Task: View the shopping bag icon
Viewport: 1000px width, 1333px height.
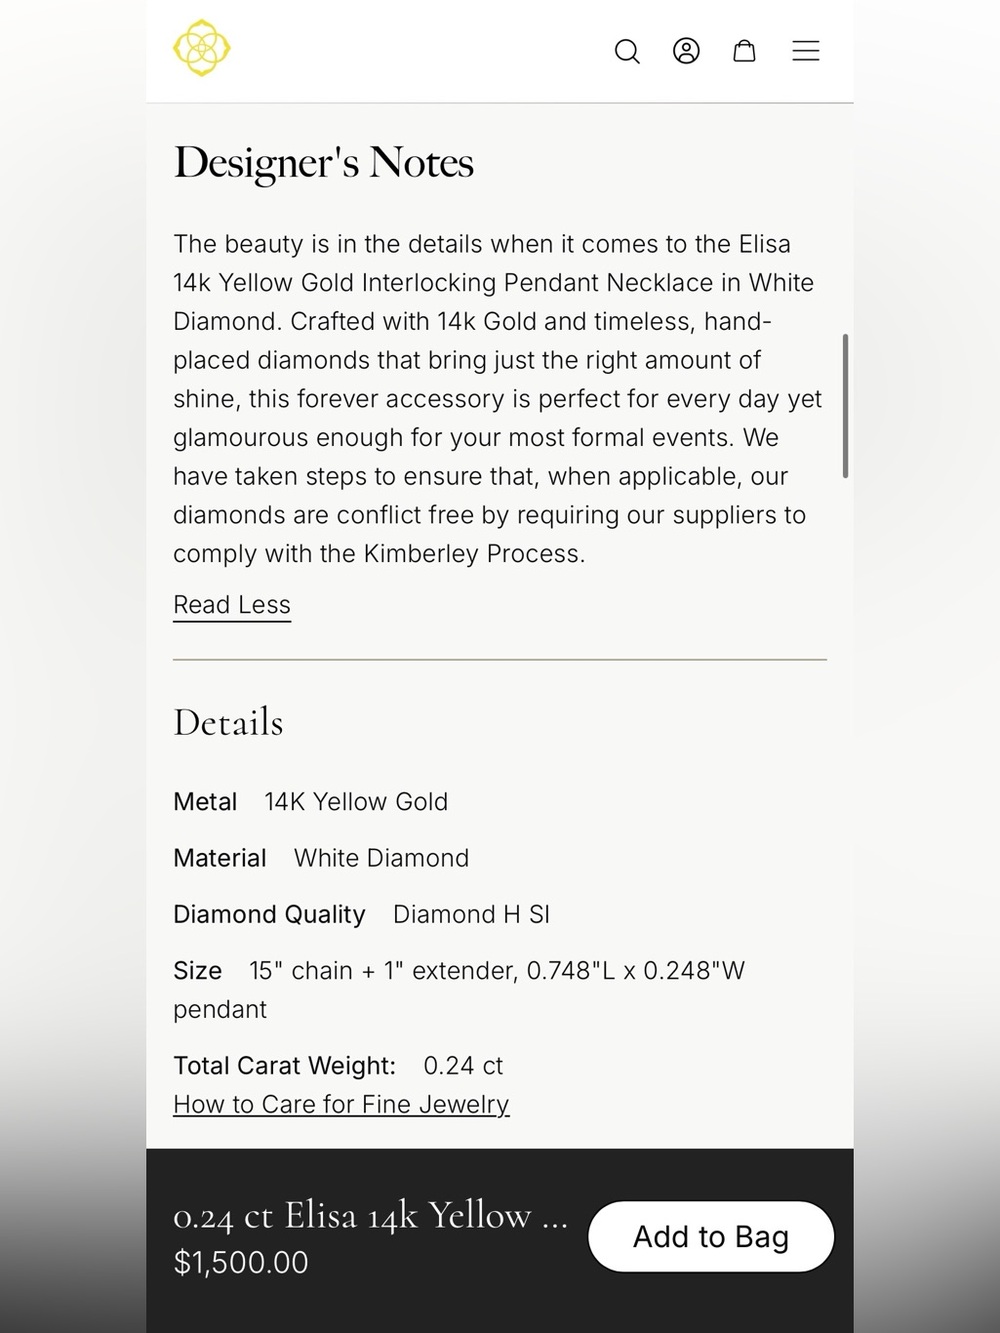Action: pos(745,51)
